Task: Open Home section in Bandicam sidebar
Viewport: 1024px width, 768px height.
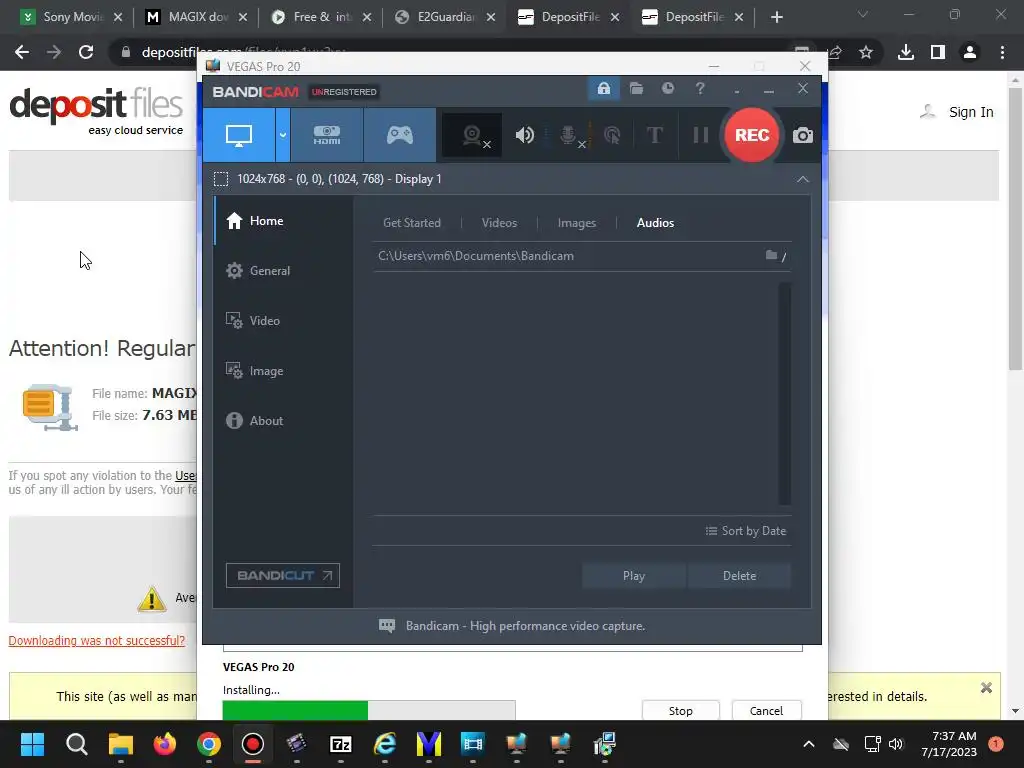Action: (x=283, y=221)
